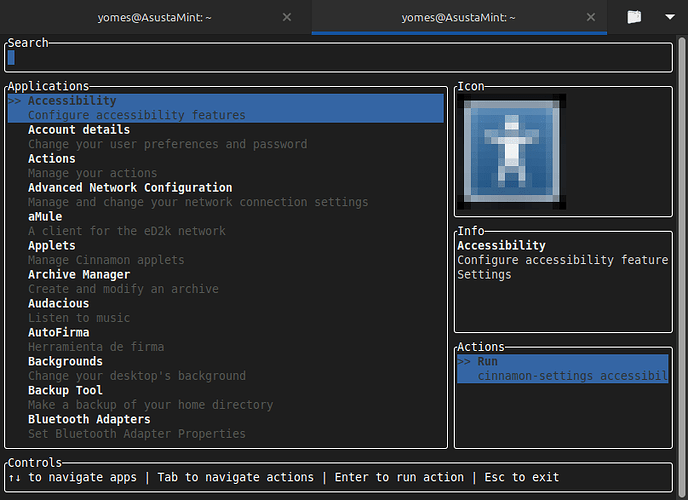Select the Archive Manager entry
This screenshot has width=688, height=500.
click(79, 275)
